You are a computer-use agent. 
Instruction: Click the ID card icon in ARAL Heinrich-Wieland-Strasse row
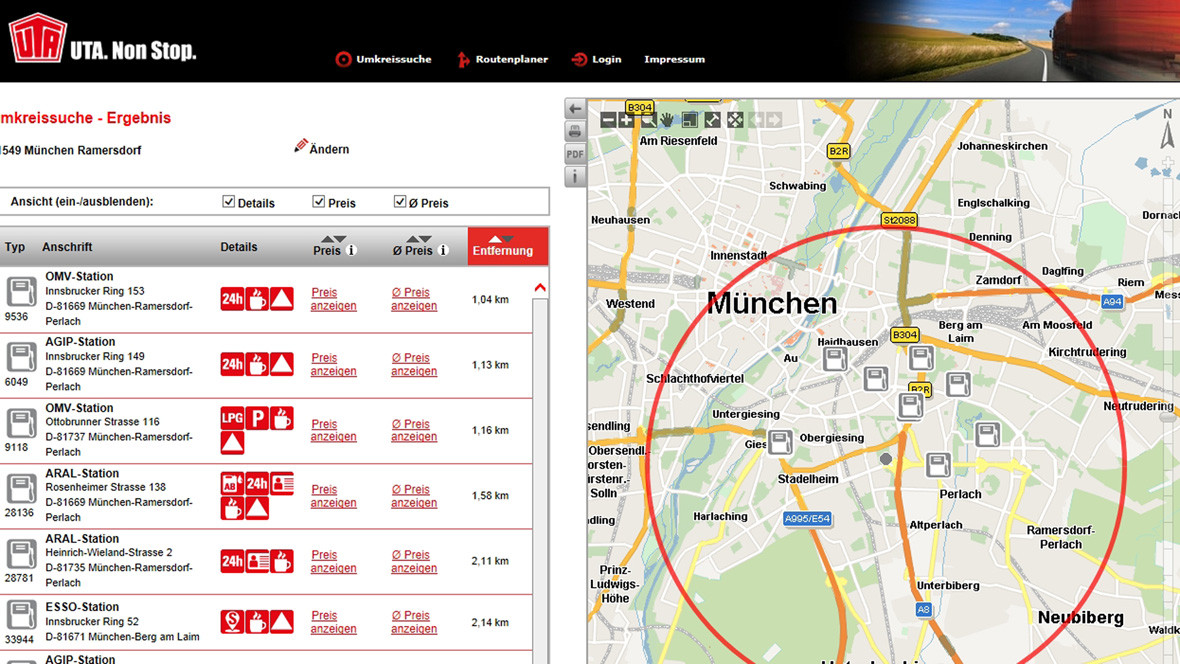click(257, 561)
